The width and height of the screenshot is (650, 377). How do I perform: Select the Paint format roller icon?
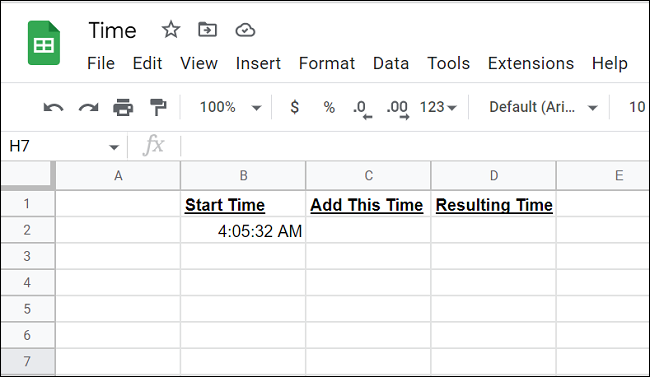(158, 107)
